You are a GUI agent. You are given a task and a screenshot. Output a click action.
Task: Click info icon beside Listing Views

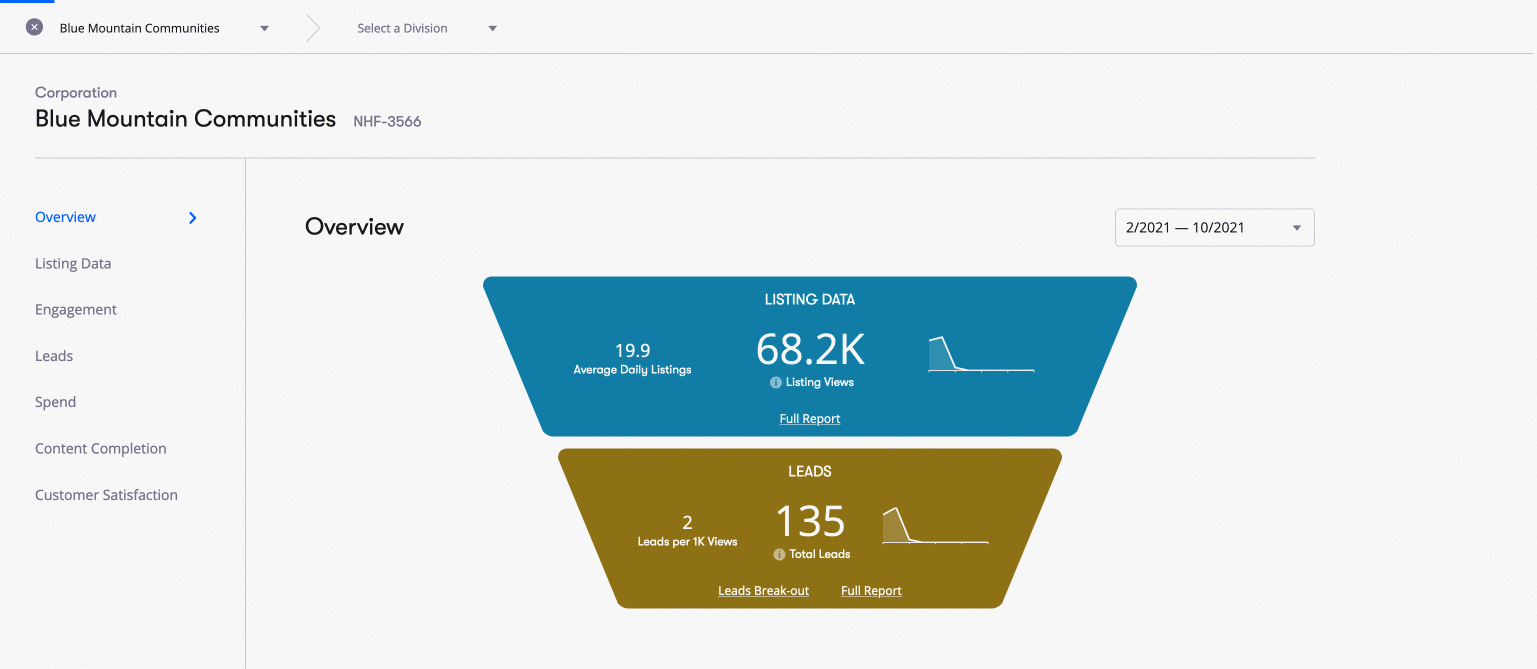tap(776, 383)
